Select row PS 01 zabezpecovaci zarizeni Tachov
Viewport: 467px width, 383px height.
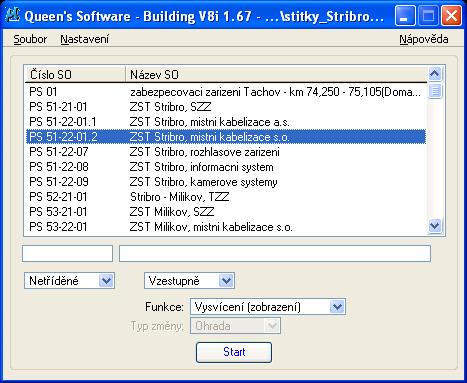click(x=226, y=92)
